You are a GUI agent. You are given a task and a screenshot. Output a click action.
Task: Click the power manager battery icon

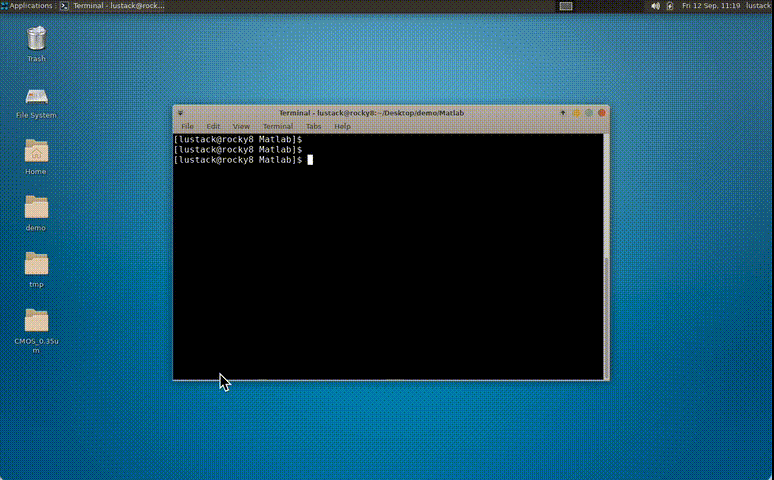pos(670,6)
